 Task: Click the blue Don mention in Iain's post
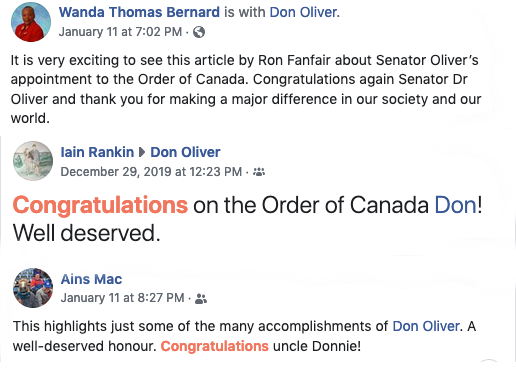[x=456, y=205]
